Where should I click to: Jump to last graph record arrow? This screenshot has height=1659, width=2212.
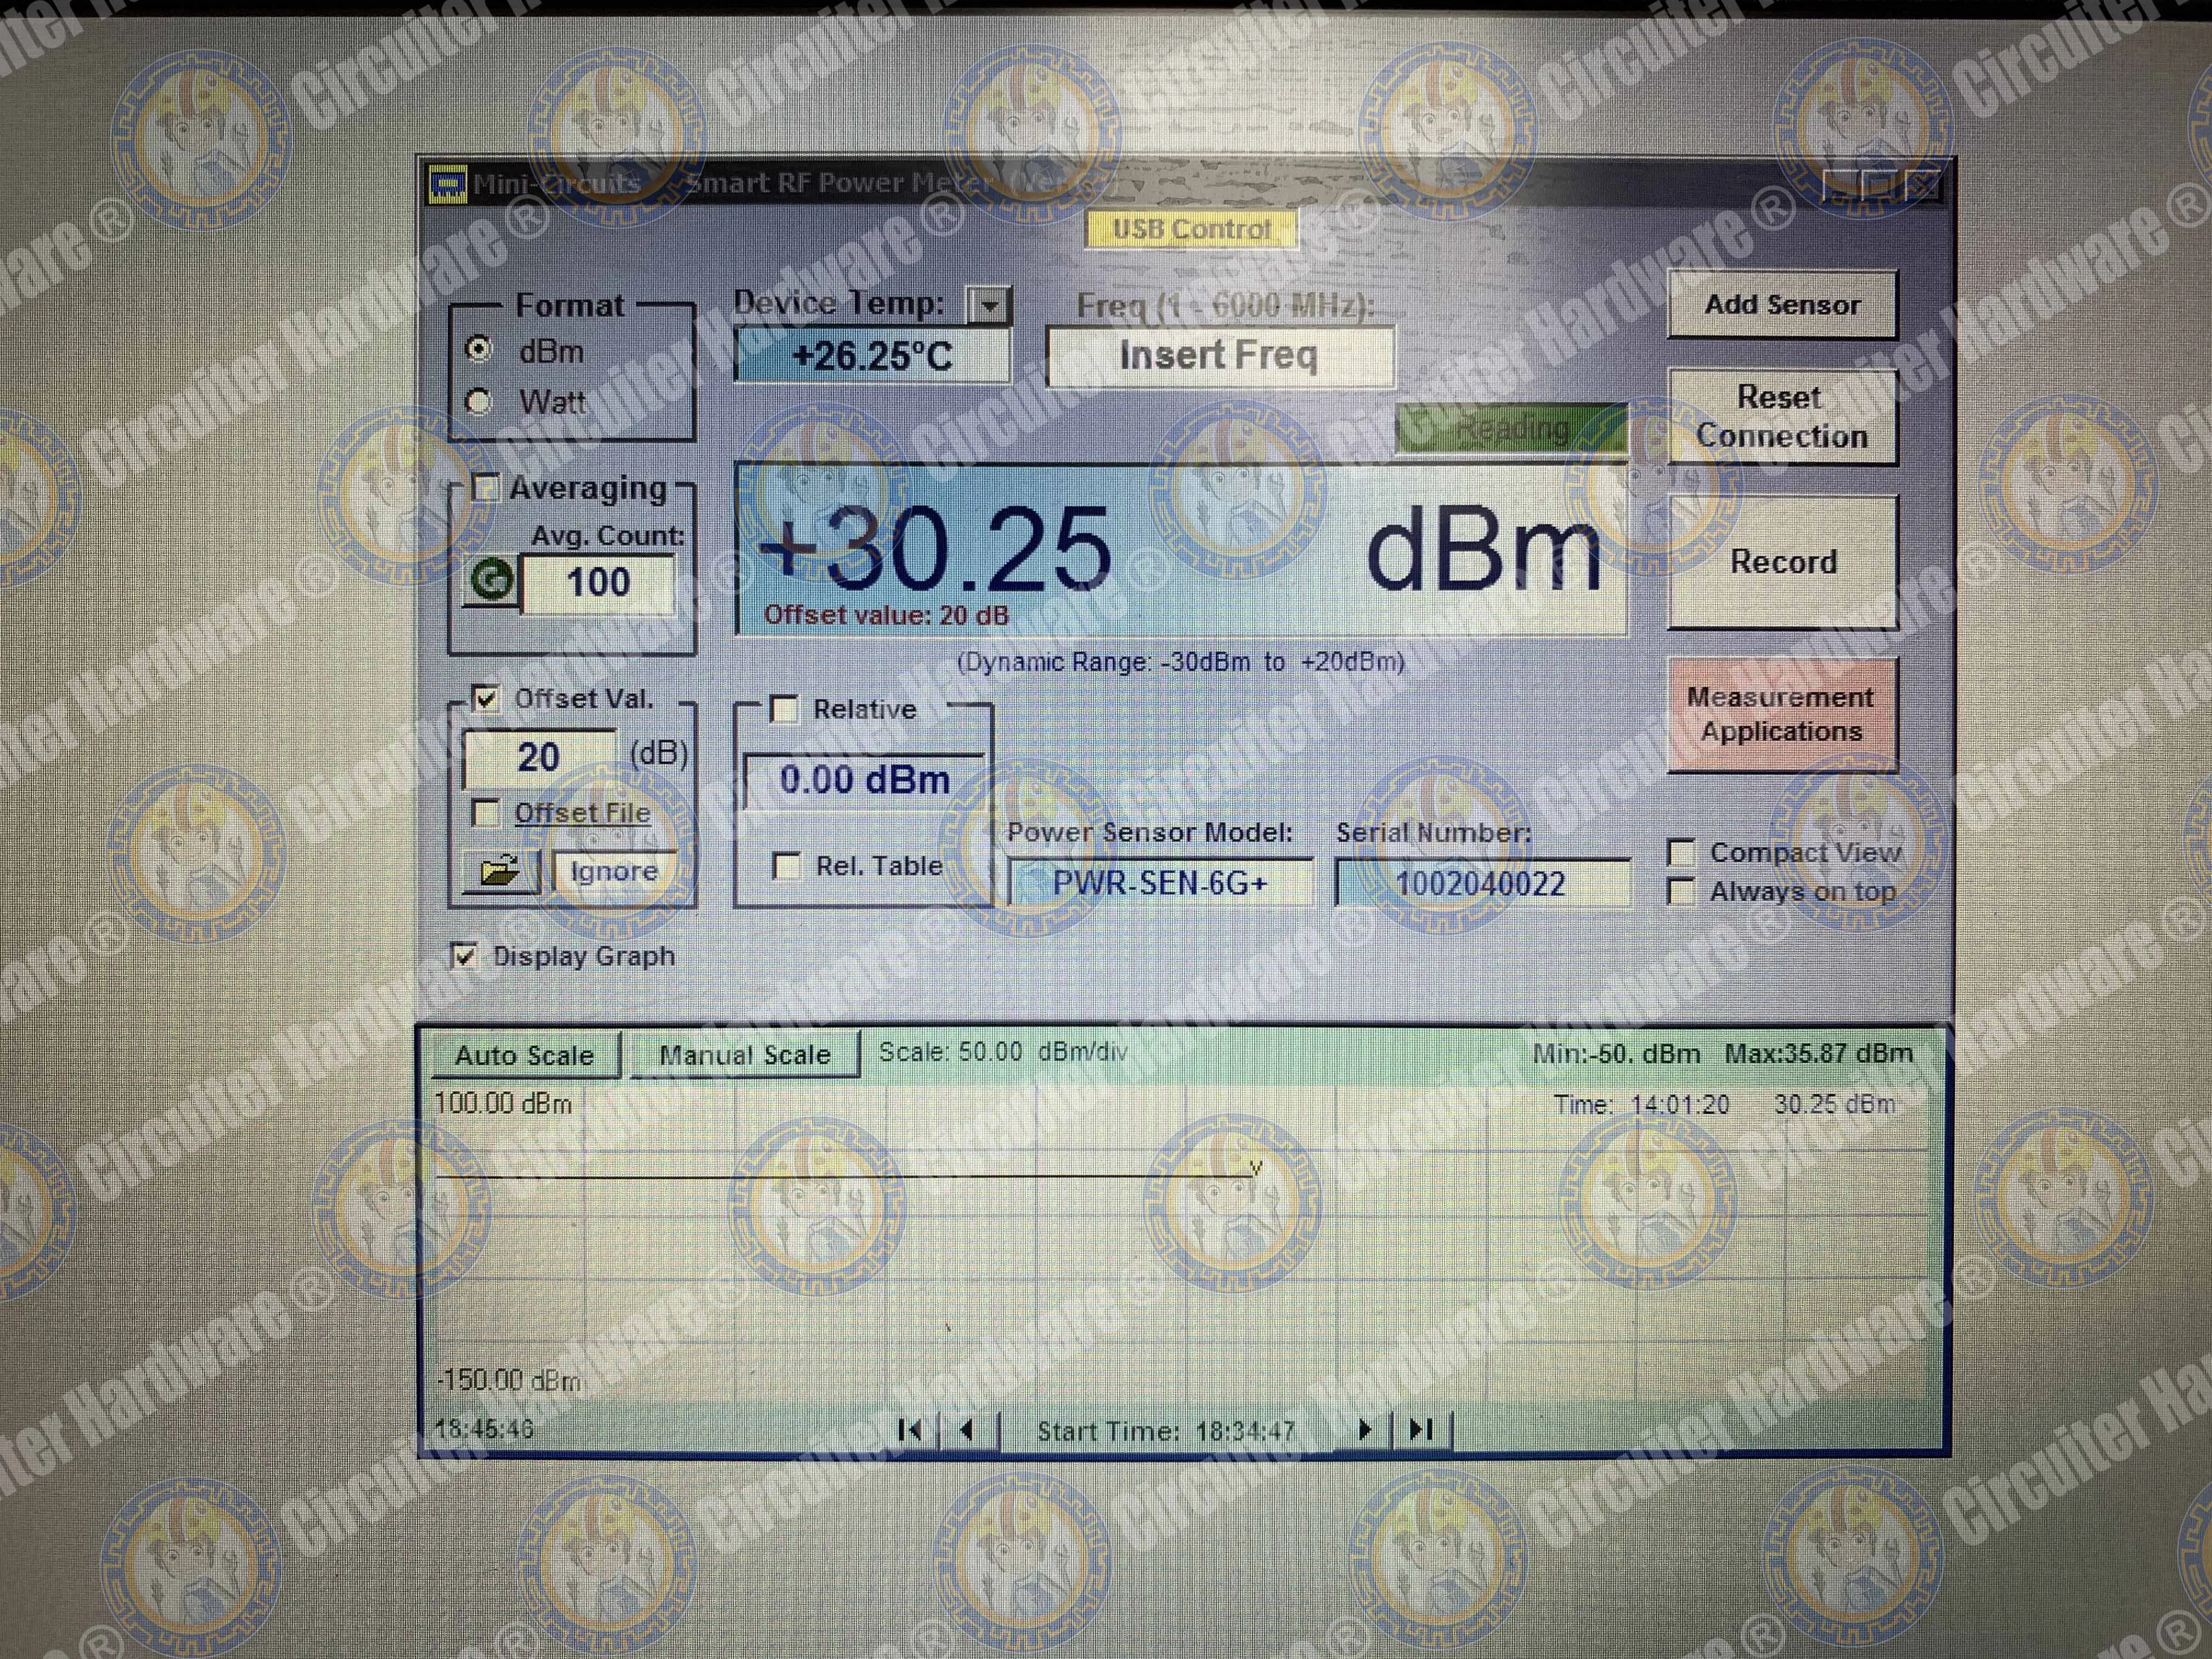point(1421,1430)
